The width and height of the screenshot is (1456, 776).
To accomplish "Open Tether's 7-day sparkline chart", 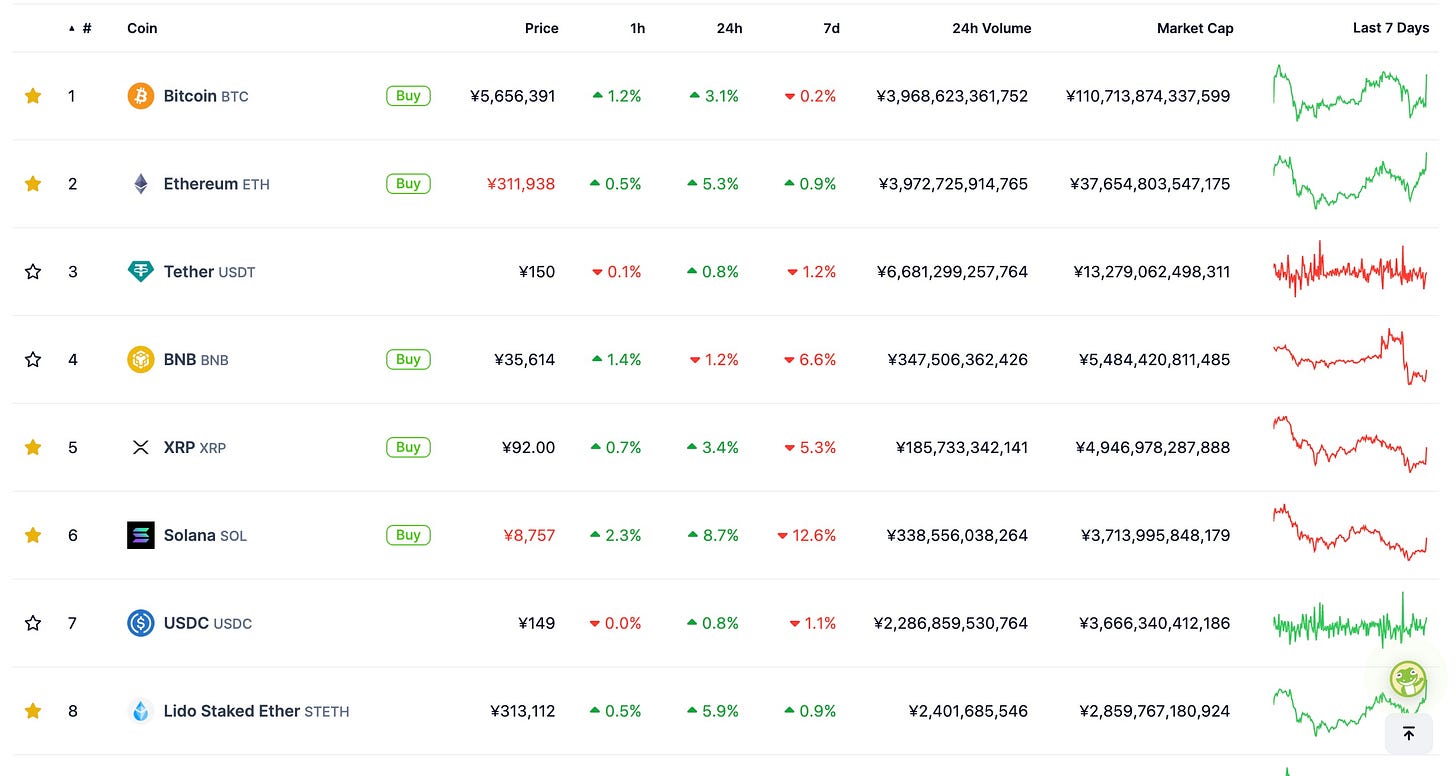I will click(1350, 270).
